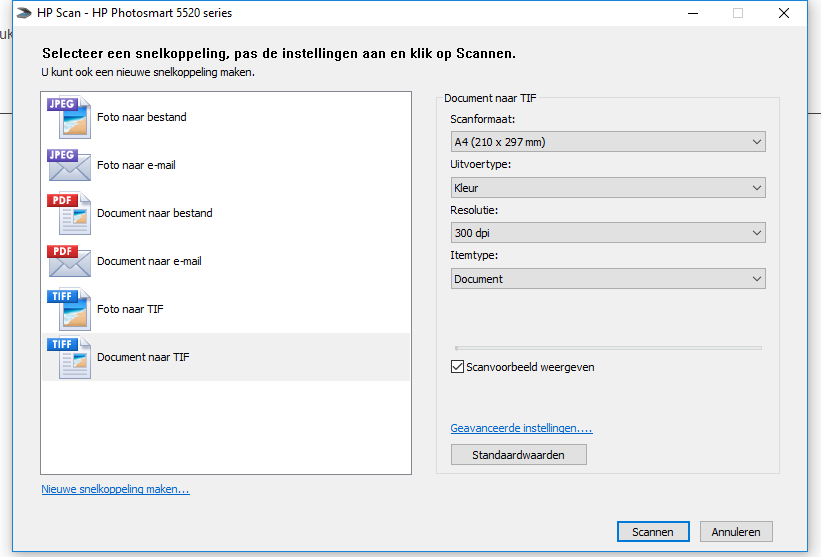Open the Geavanceerde instellingen link

pyautogui.click(x=522, y=428)
